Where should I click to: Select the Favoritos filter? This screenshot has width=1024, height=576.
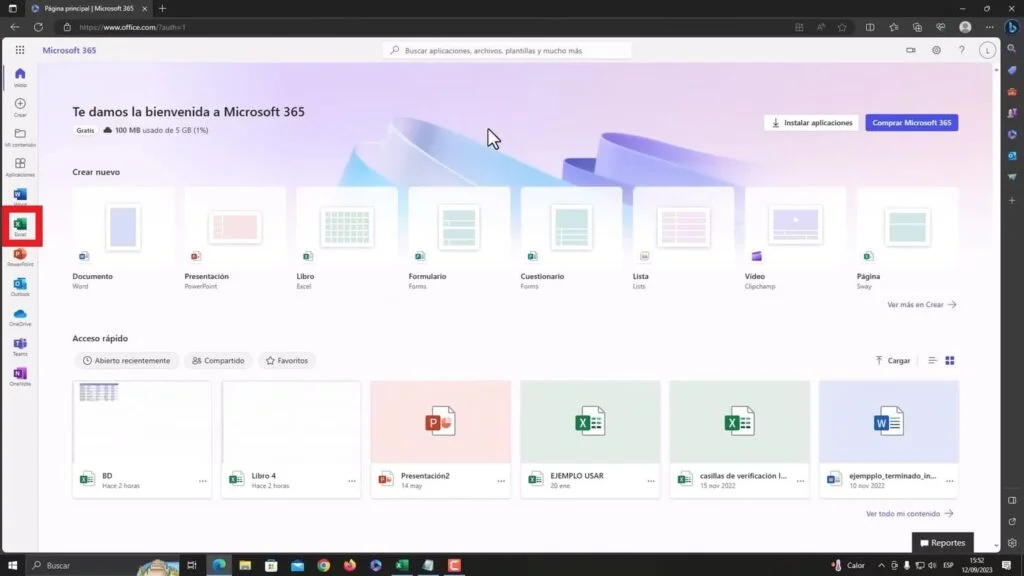(287, 360)
